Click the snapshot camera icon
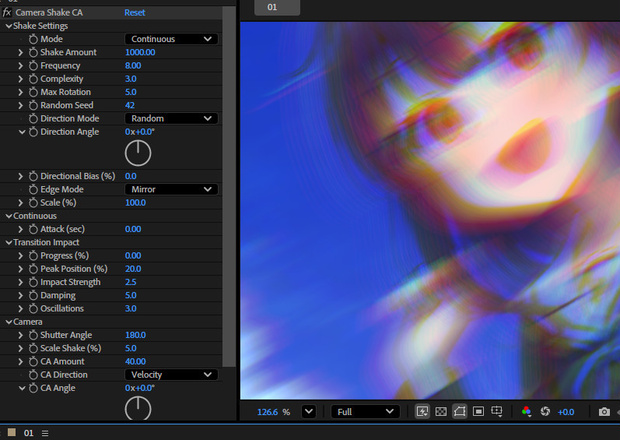The height and width of the screenshot is (440, 620). click(604, 412)
